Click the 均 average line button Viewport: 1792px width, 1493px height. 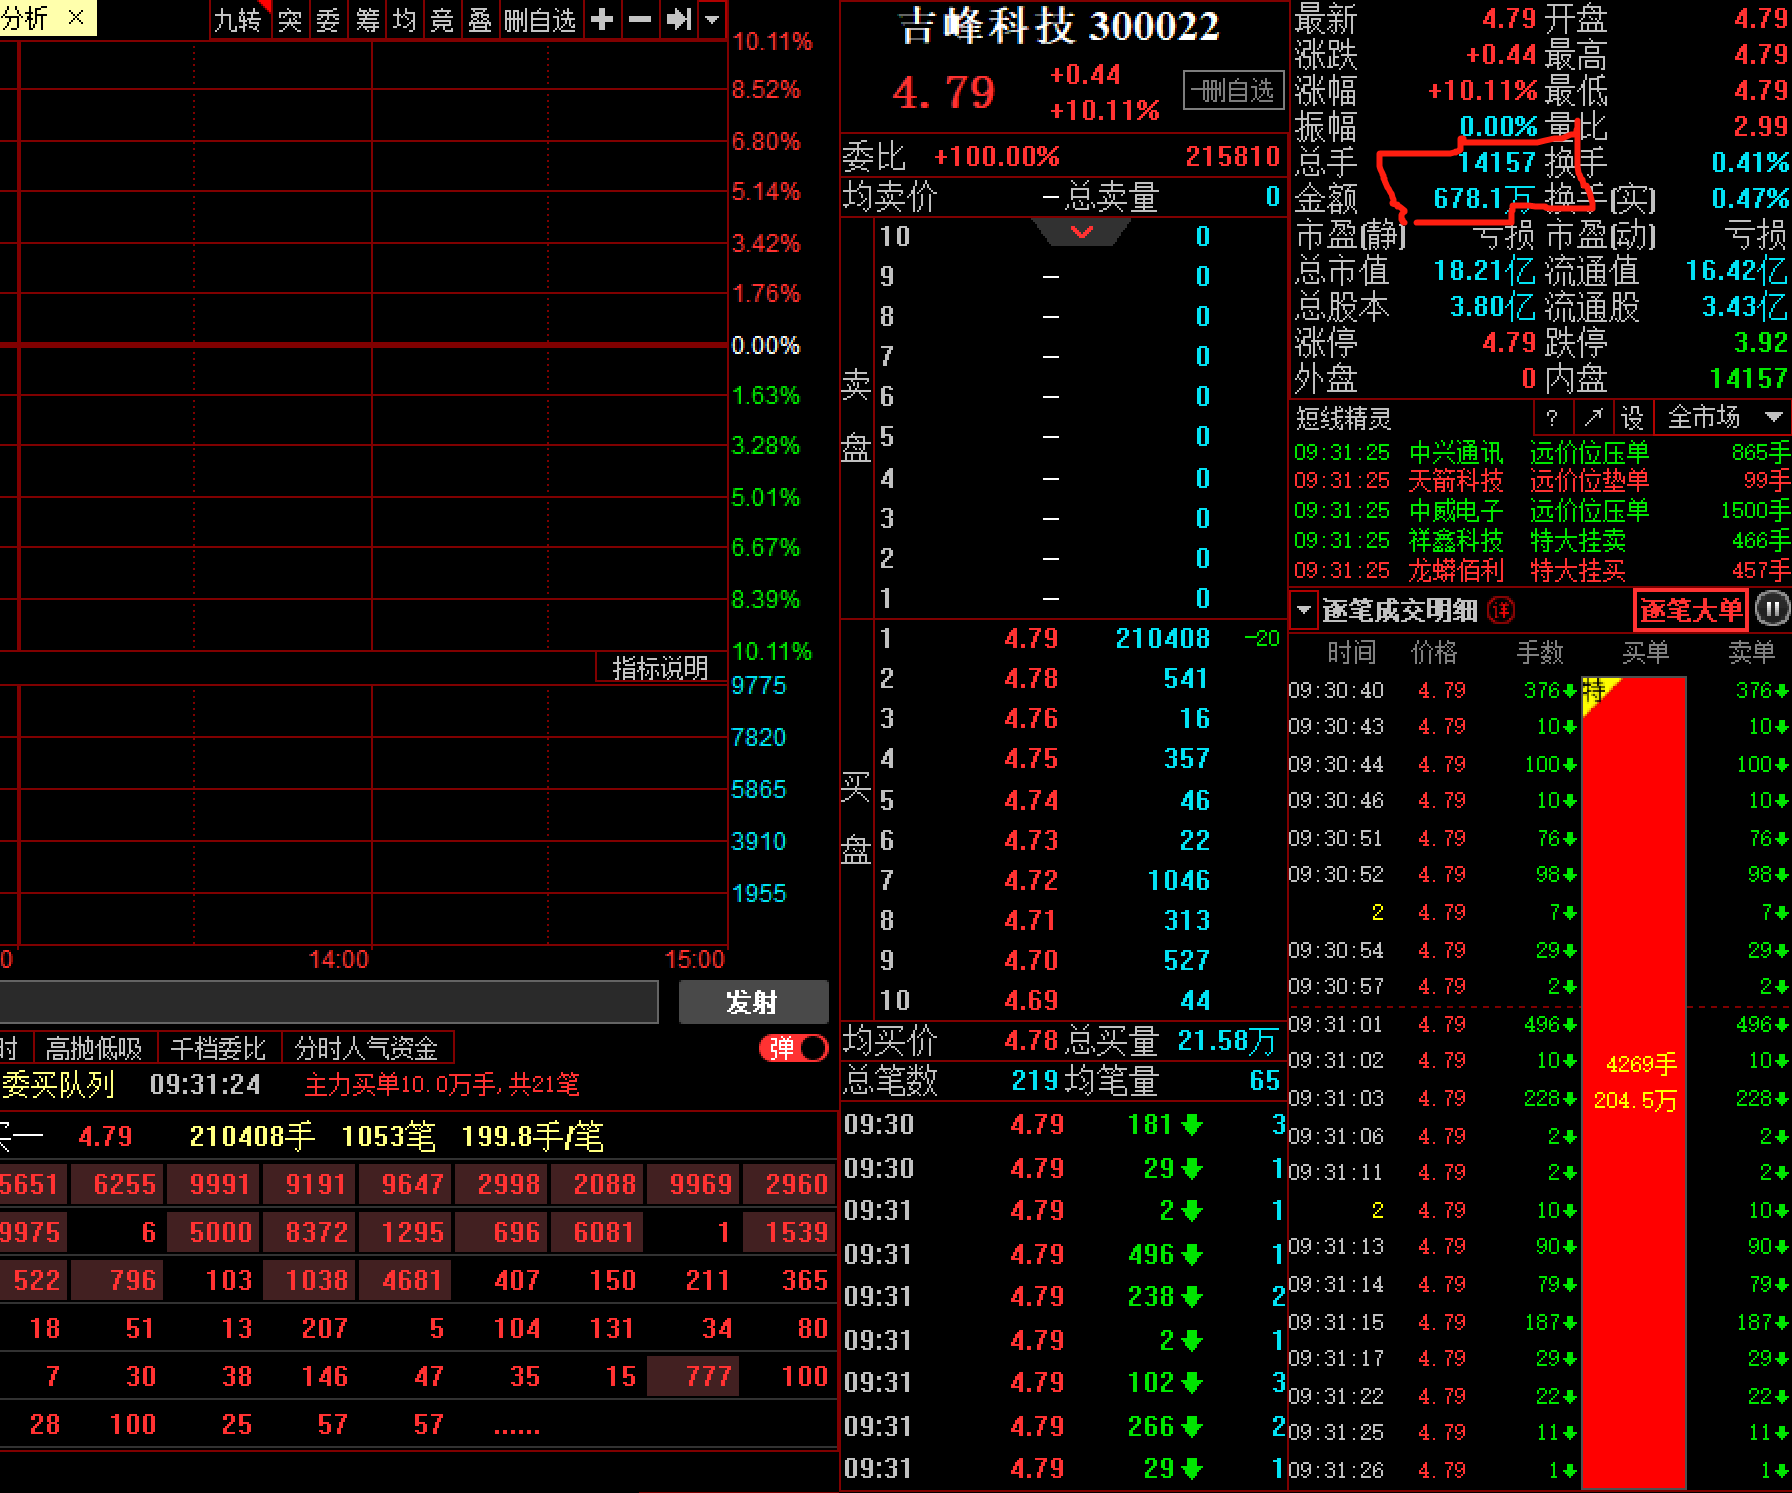[x=404, y=20]
